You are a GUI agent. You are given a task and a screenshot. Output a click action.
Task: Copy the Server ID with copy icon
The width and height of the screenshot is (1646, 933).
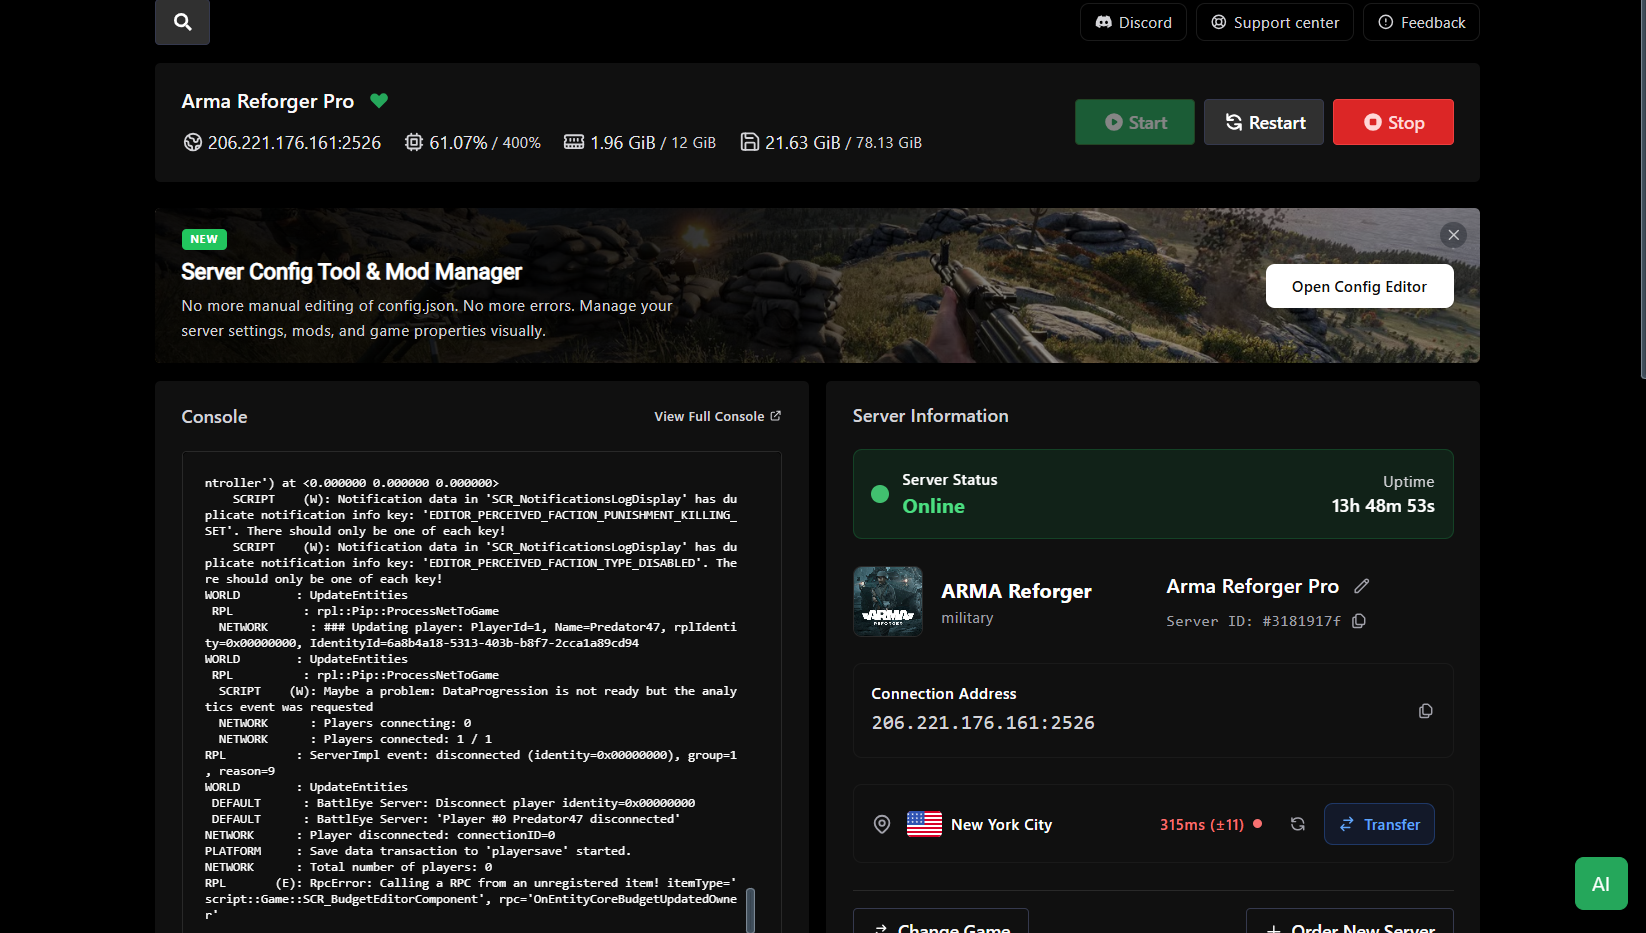pyautogui.click(x=1359, y=621)
